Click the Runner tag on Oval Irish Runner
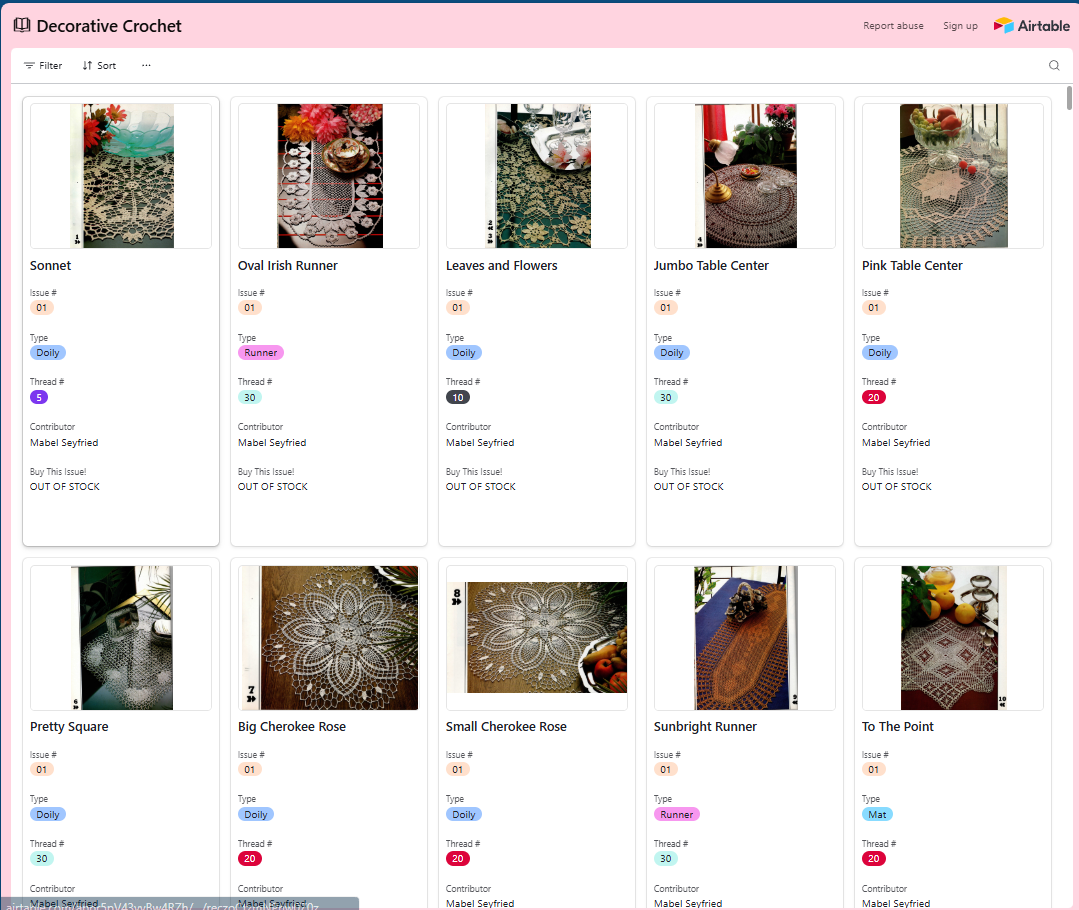 tap(260, 352)
